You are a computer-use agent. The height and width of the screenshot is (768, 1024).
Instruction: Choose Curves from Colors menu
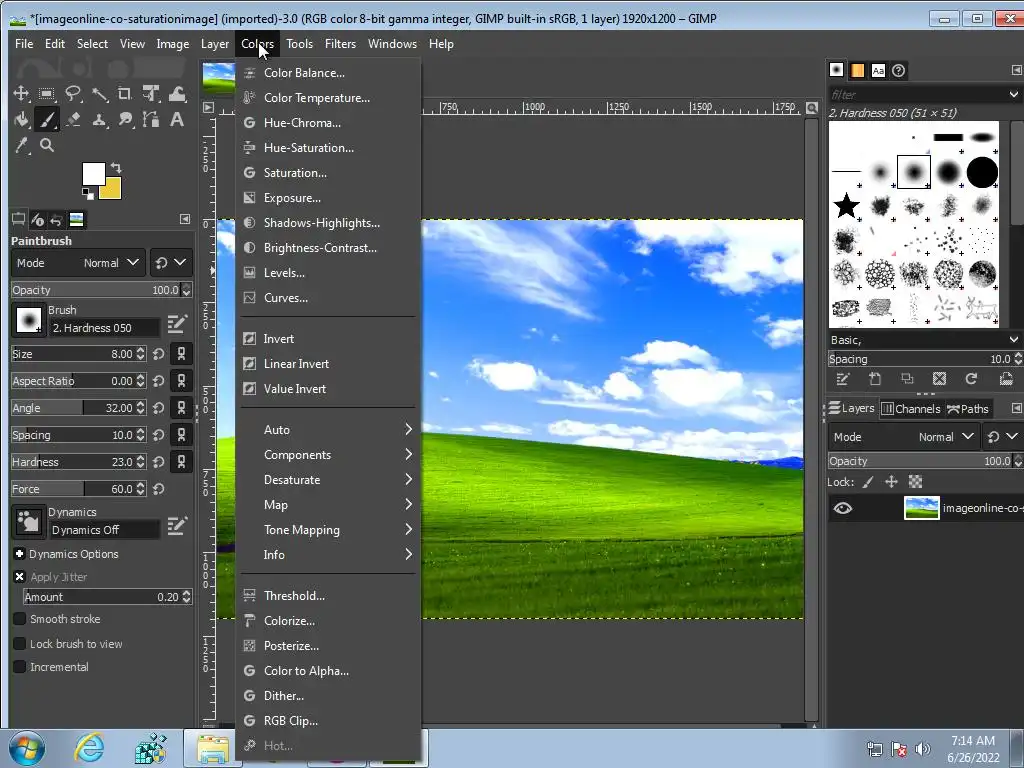[x=328, y=298]
